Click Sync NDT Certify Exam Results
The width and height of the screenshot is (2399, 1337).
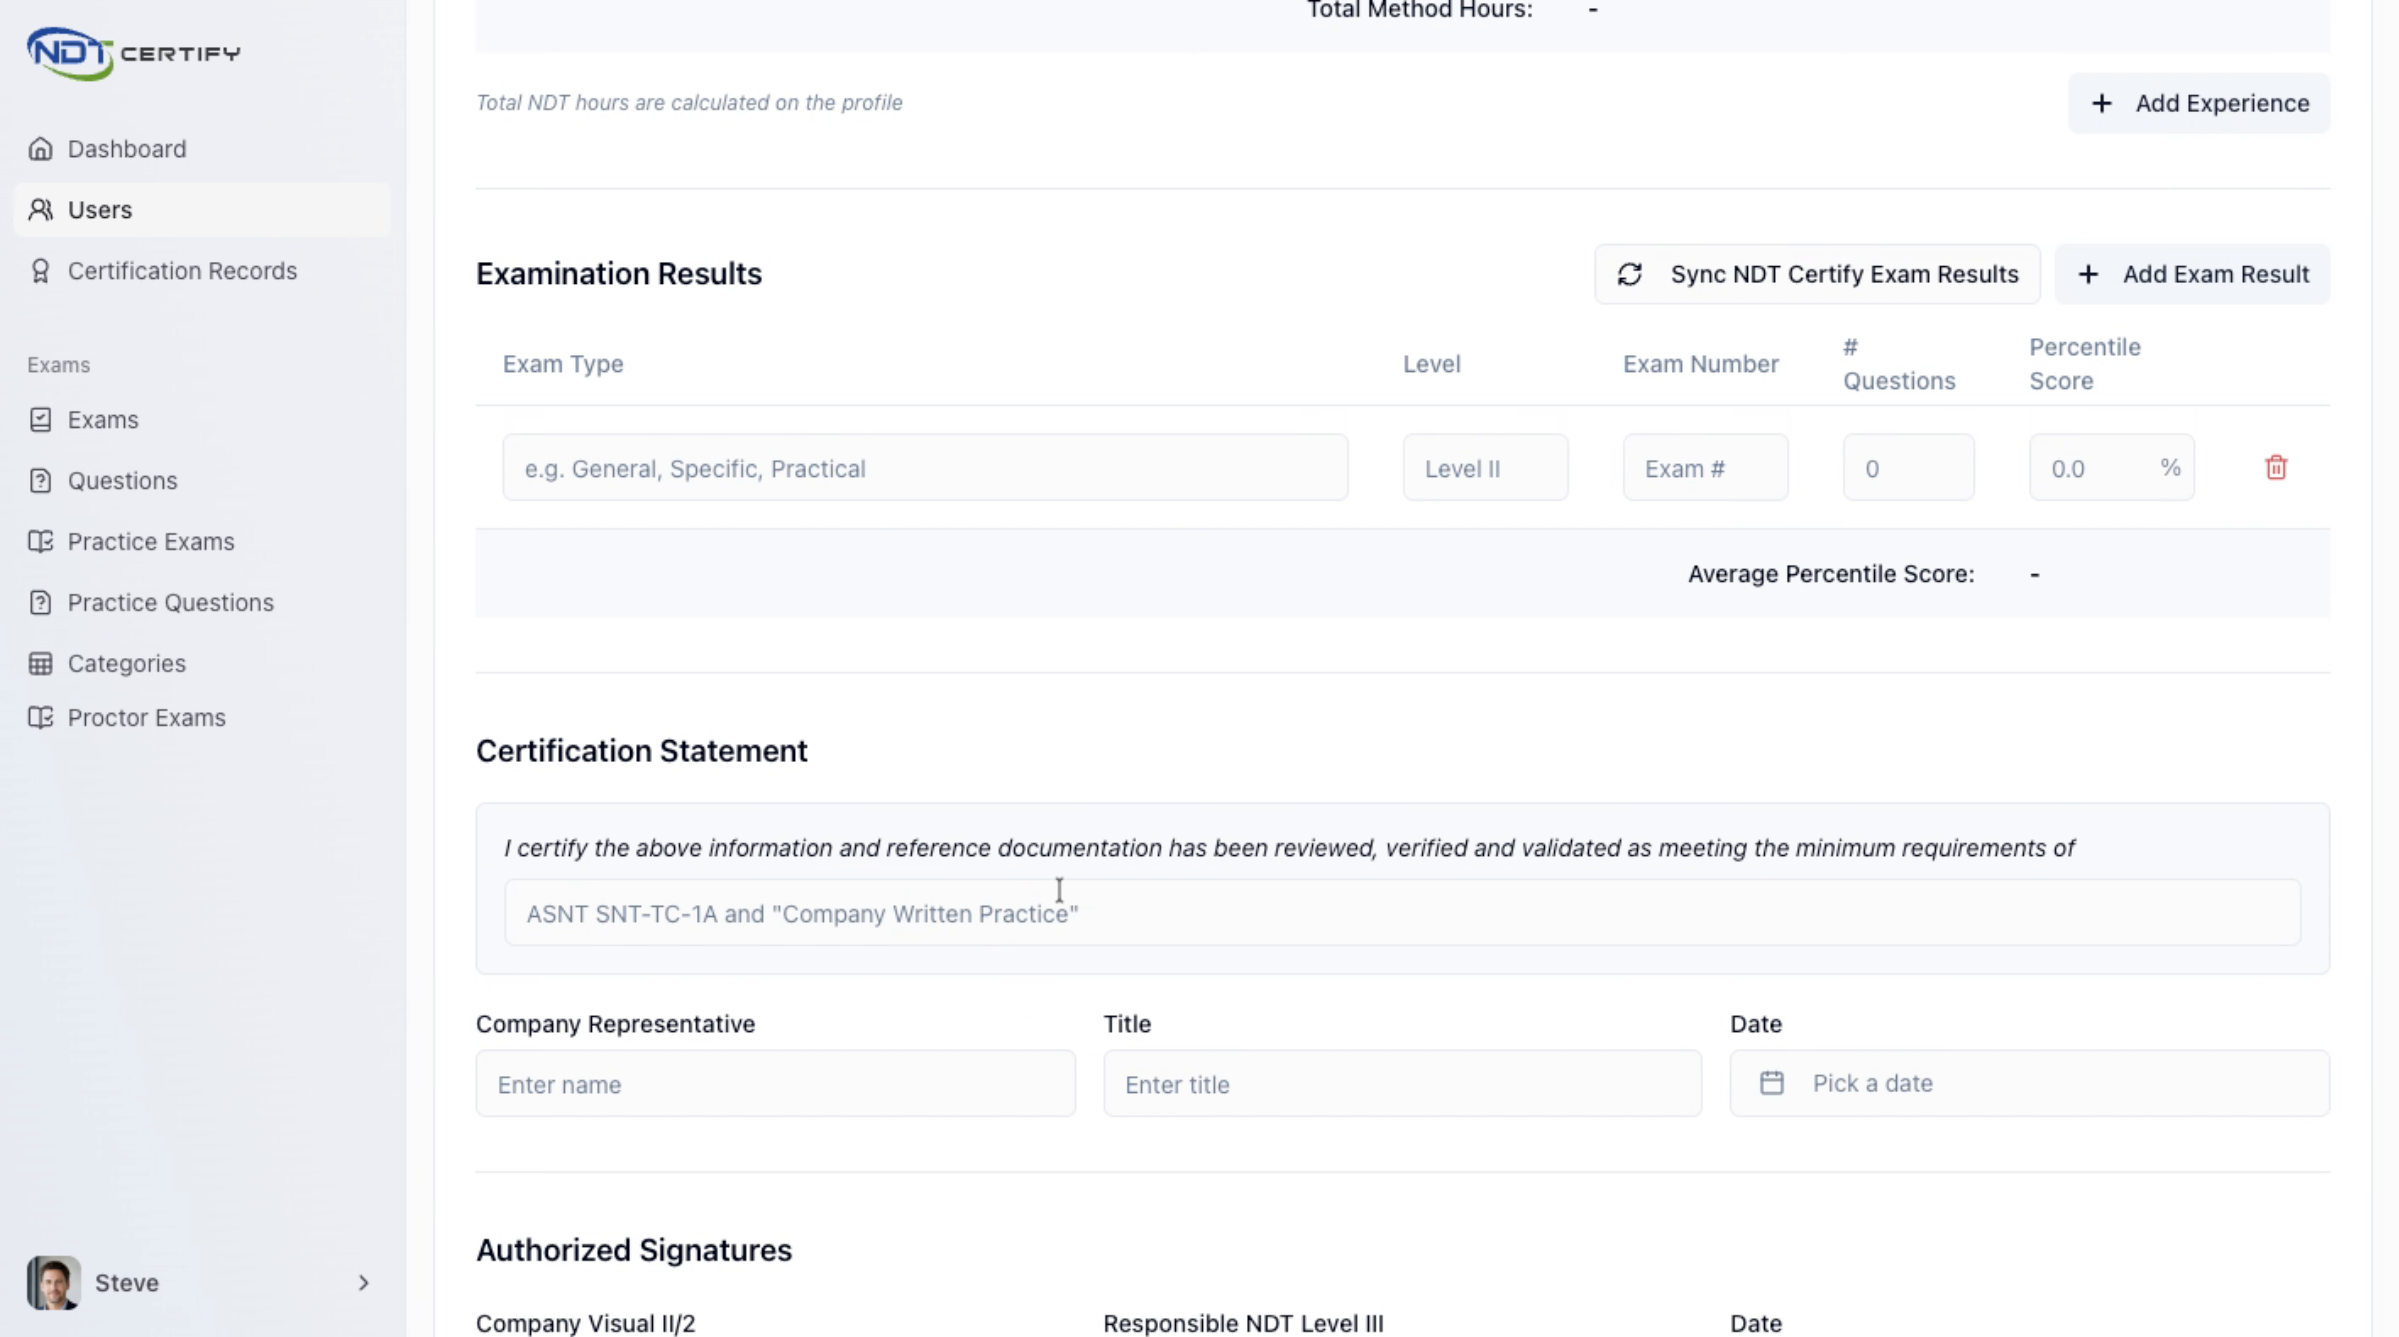click(x=1817, y=274)
